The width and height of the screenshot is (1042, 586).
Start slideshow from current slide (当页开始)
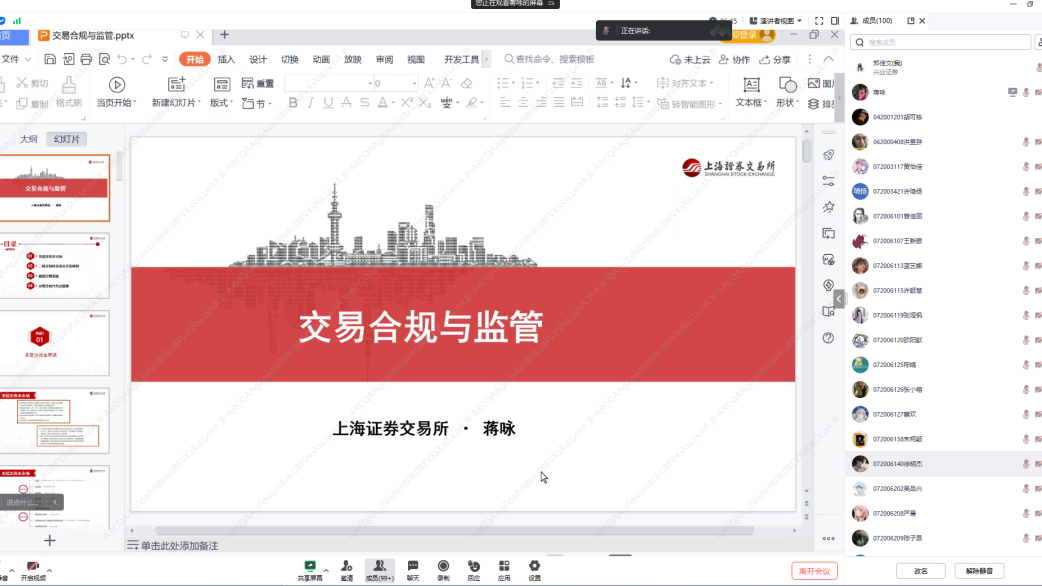pyautogui.click(x=116, y=92)
